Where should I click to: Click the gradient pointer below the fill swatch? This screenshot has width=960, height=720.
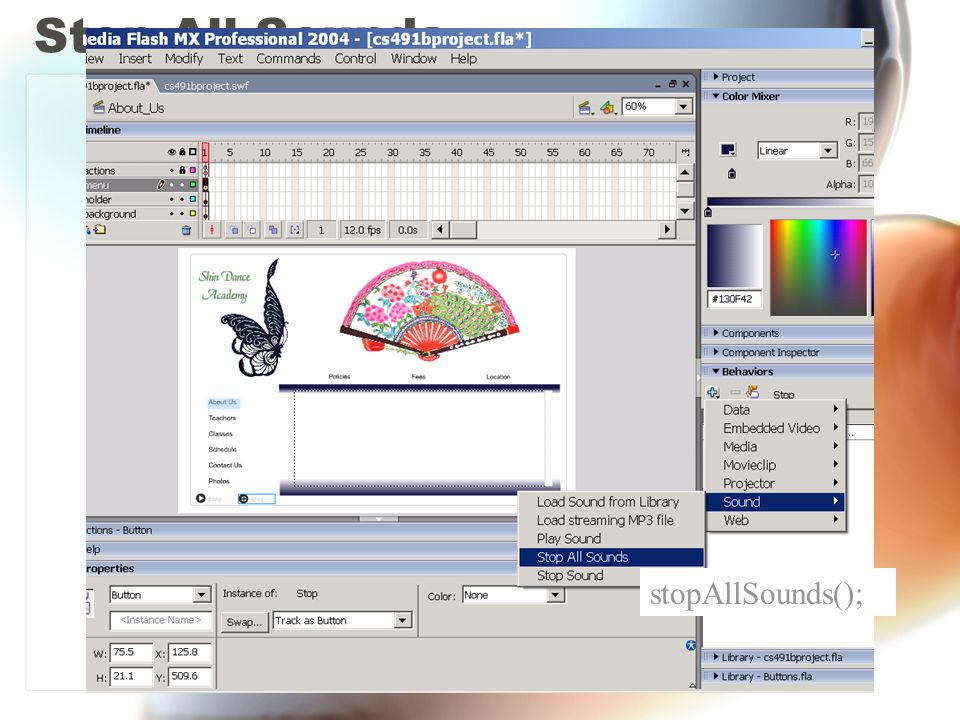coord(732,174)
